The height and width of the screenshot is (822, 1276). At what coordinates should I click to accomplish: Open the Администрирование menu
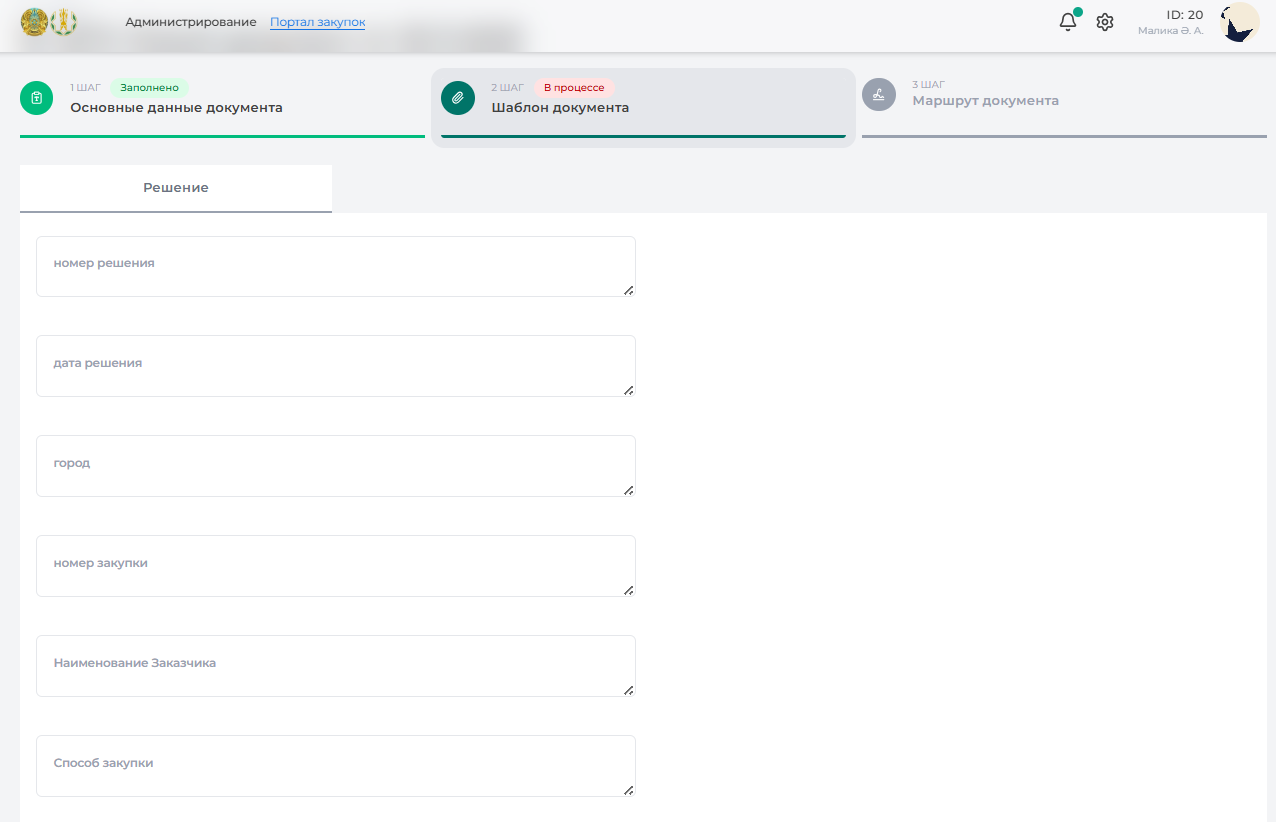[191, 22]
